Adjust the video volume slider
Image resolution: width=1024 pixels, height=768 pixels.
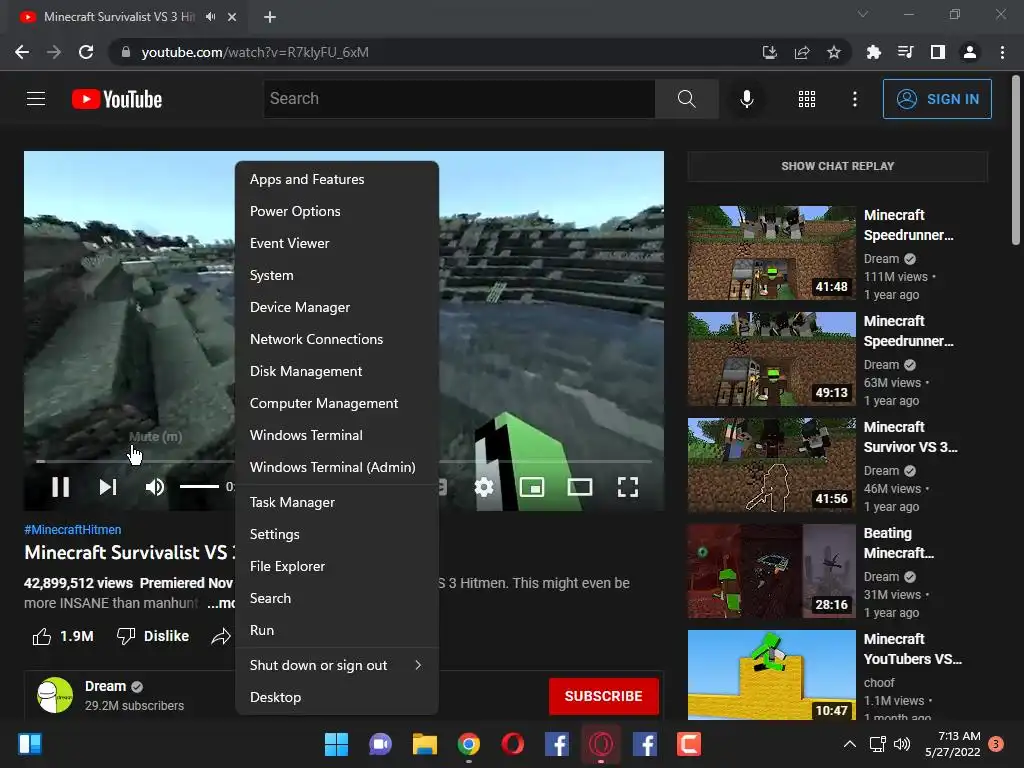pyautogui.click(x=199, y=486)
